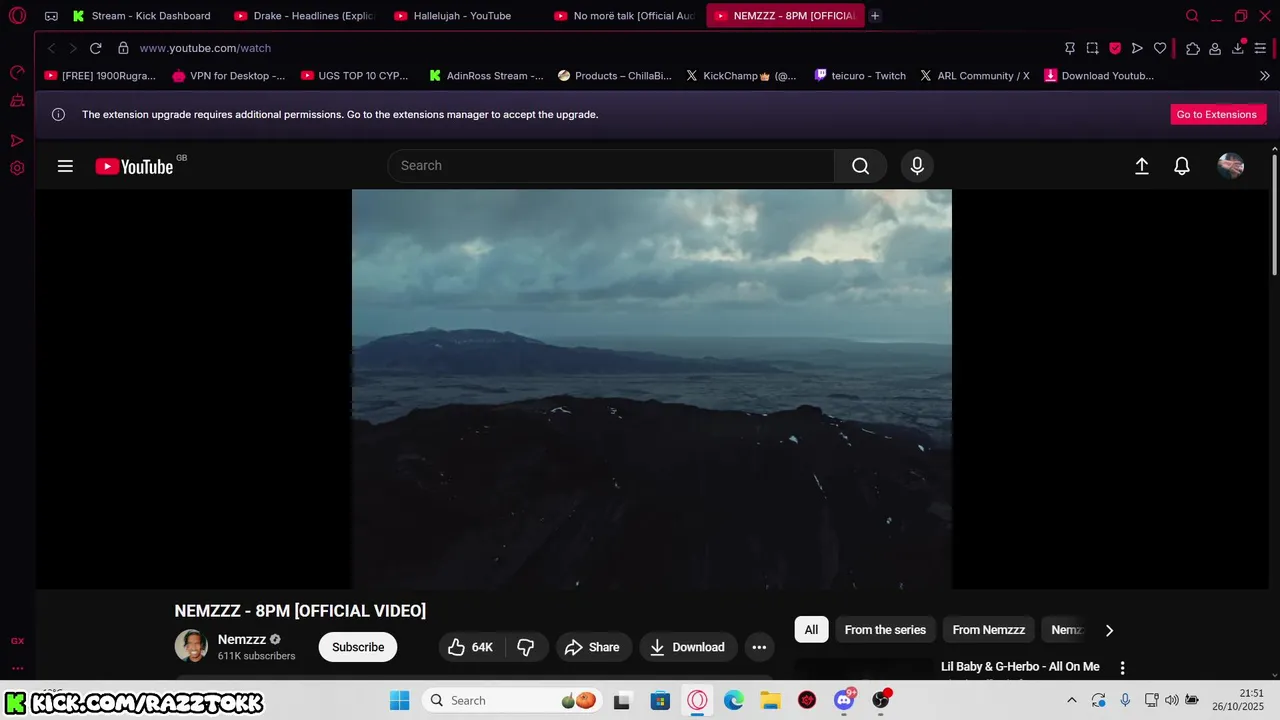This screenshot has height=720, width=1280.
Task: Open the UGS TOP 10 CYP bookmark
Action: coord(355,75)
